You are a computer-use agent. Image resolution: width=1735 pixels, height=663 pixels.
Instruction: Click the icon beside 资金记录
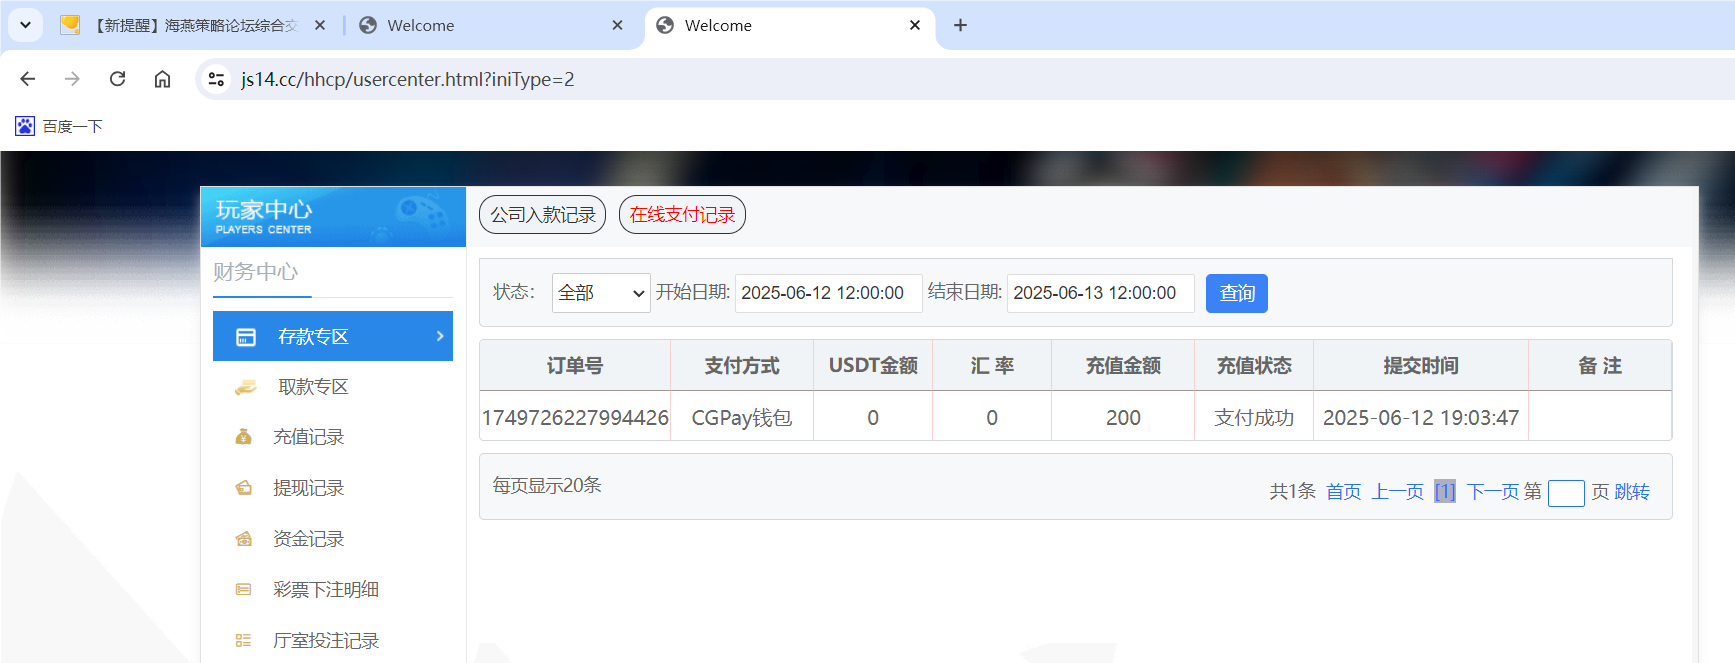(x=243, y=539)
